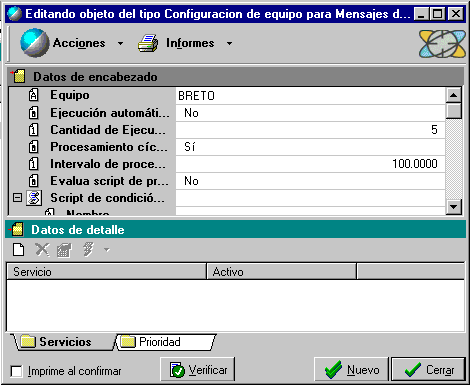470x385 pixels.
Task: Edit the Cantidad de Ejecu... value 5
Action: [x=310, y=130]
